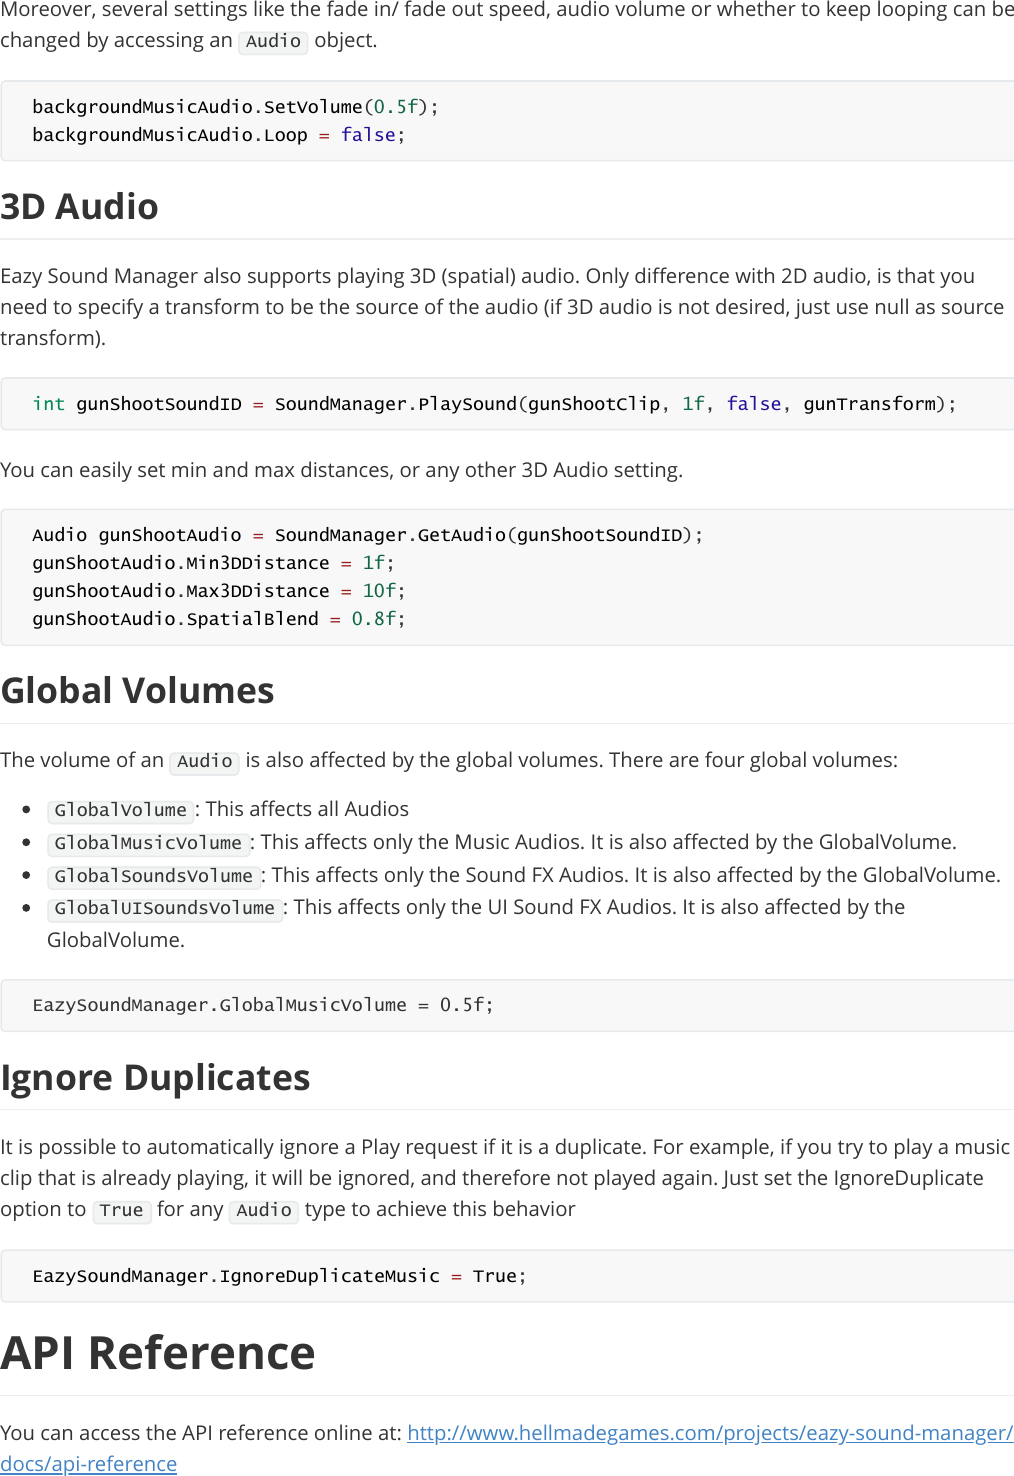Click the "Ignore Duplicates" section heading
This screenshot has height=1476, width=1014.
[156, 1078]
